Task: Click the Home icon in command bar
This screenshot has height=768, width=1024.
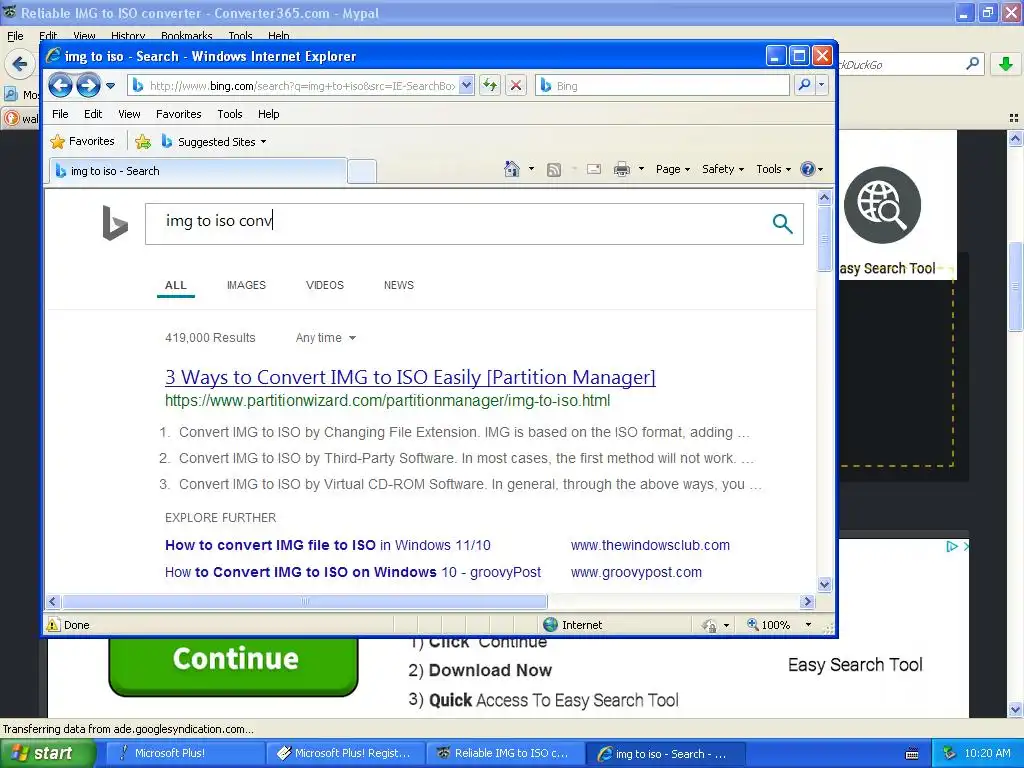Action: (x=511, y=169)
